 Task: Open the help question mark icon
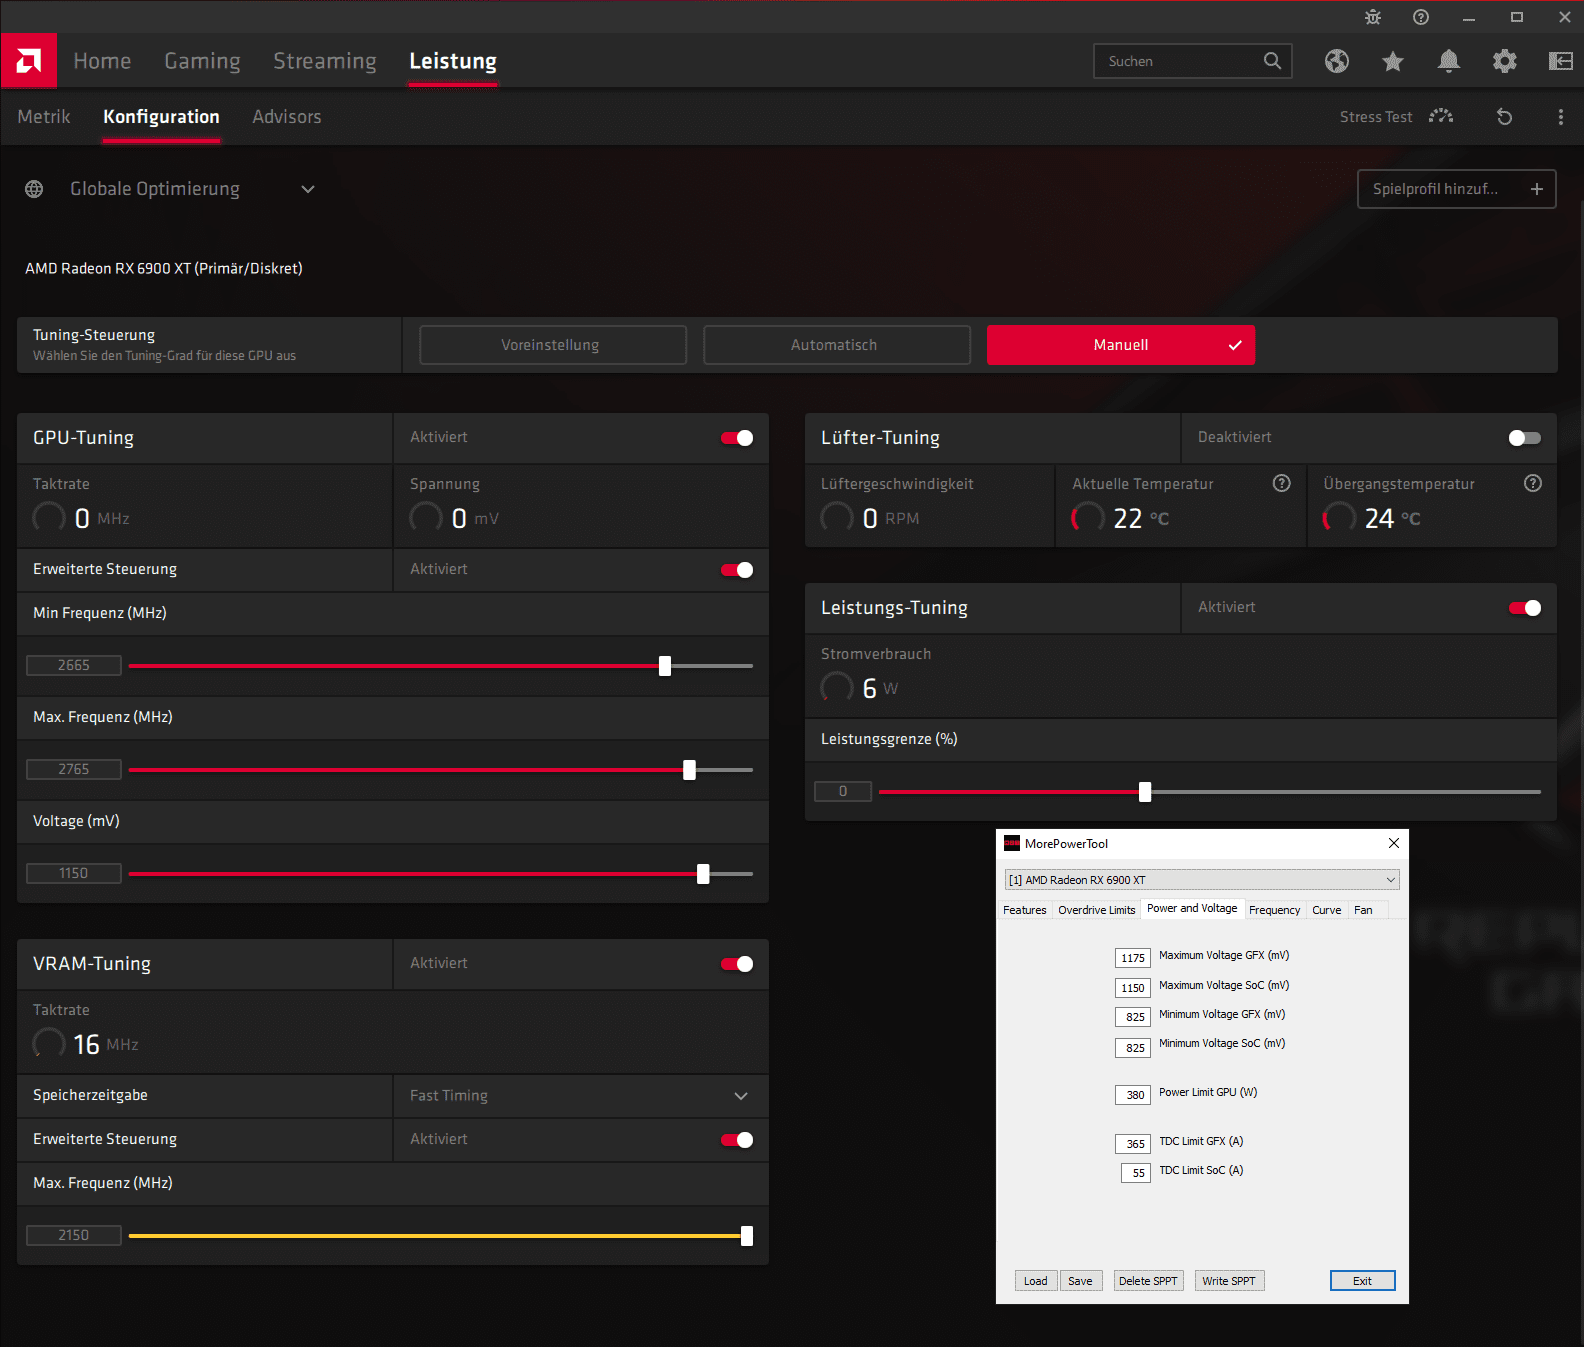[x=1421, y=17]
